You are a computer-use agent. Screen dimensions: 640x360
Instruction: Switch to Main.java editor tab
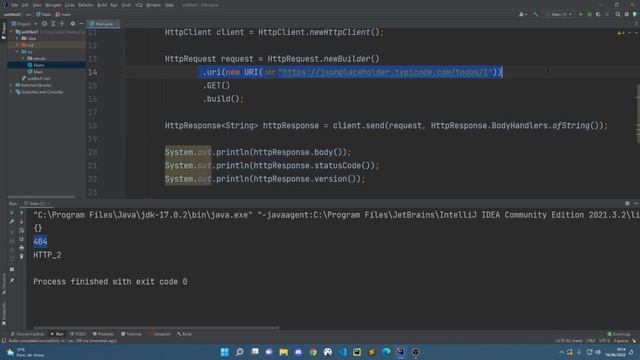(102, 24)
